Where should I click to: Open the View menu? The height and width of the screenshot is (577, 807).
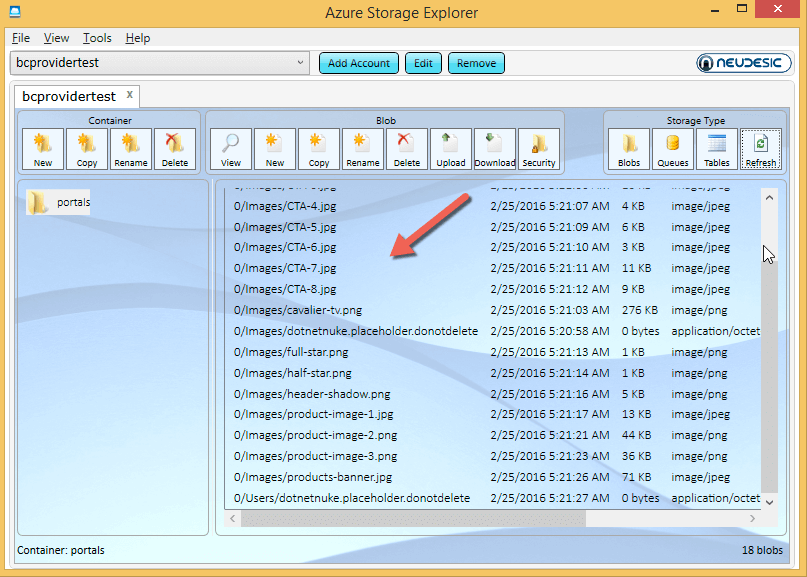(56, 38)
